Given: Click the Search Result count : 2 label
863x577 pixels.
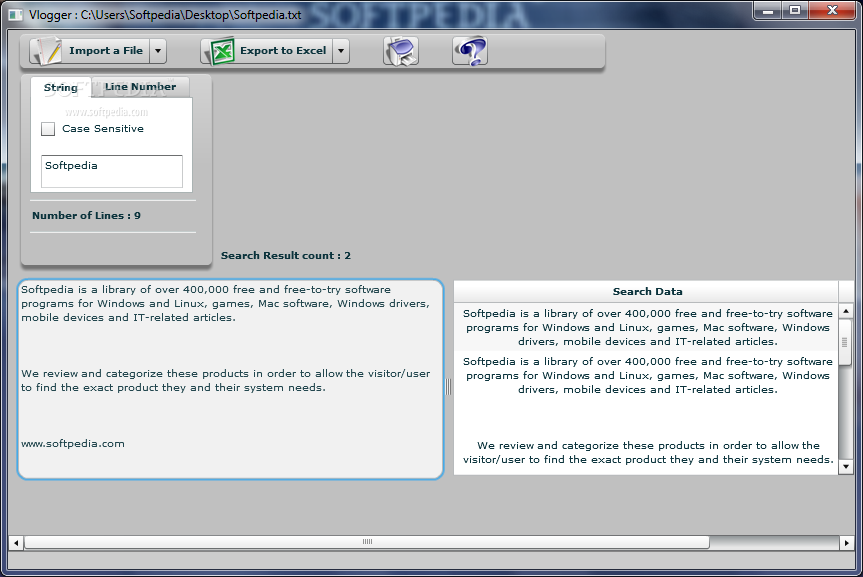Looking at the screenshot, I should [286, 255].
